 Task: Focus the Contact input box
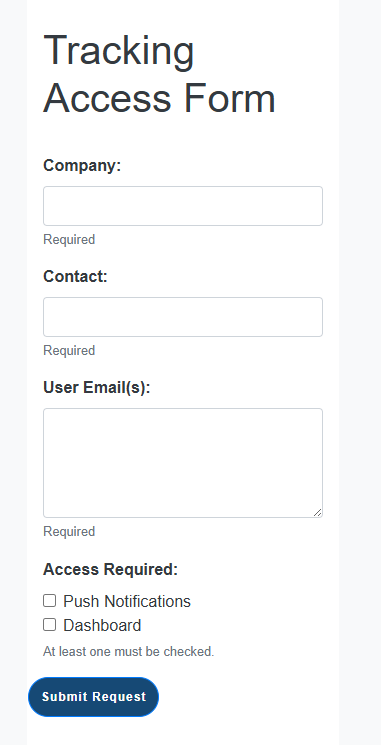(183, 317)
